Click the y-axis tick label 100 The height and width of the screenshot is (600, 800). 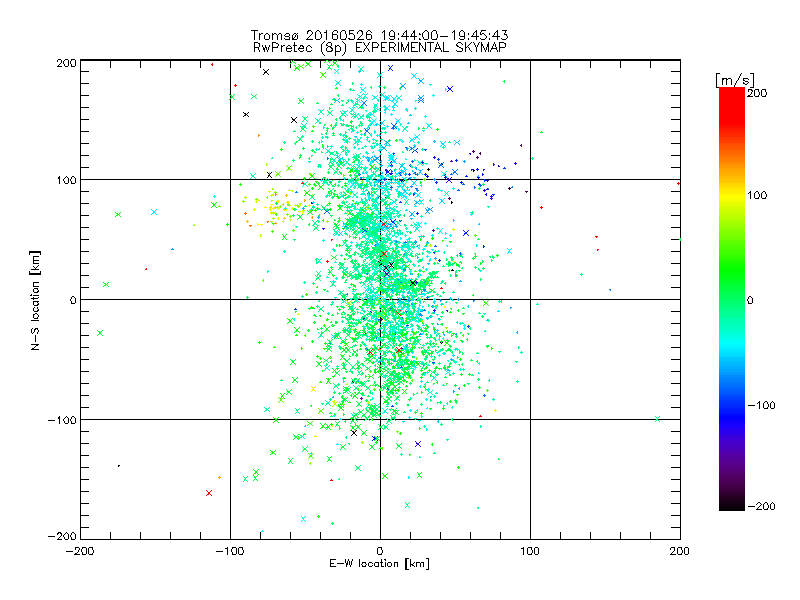click(66, 181)
